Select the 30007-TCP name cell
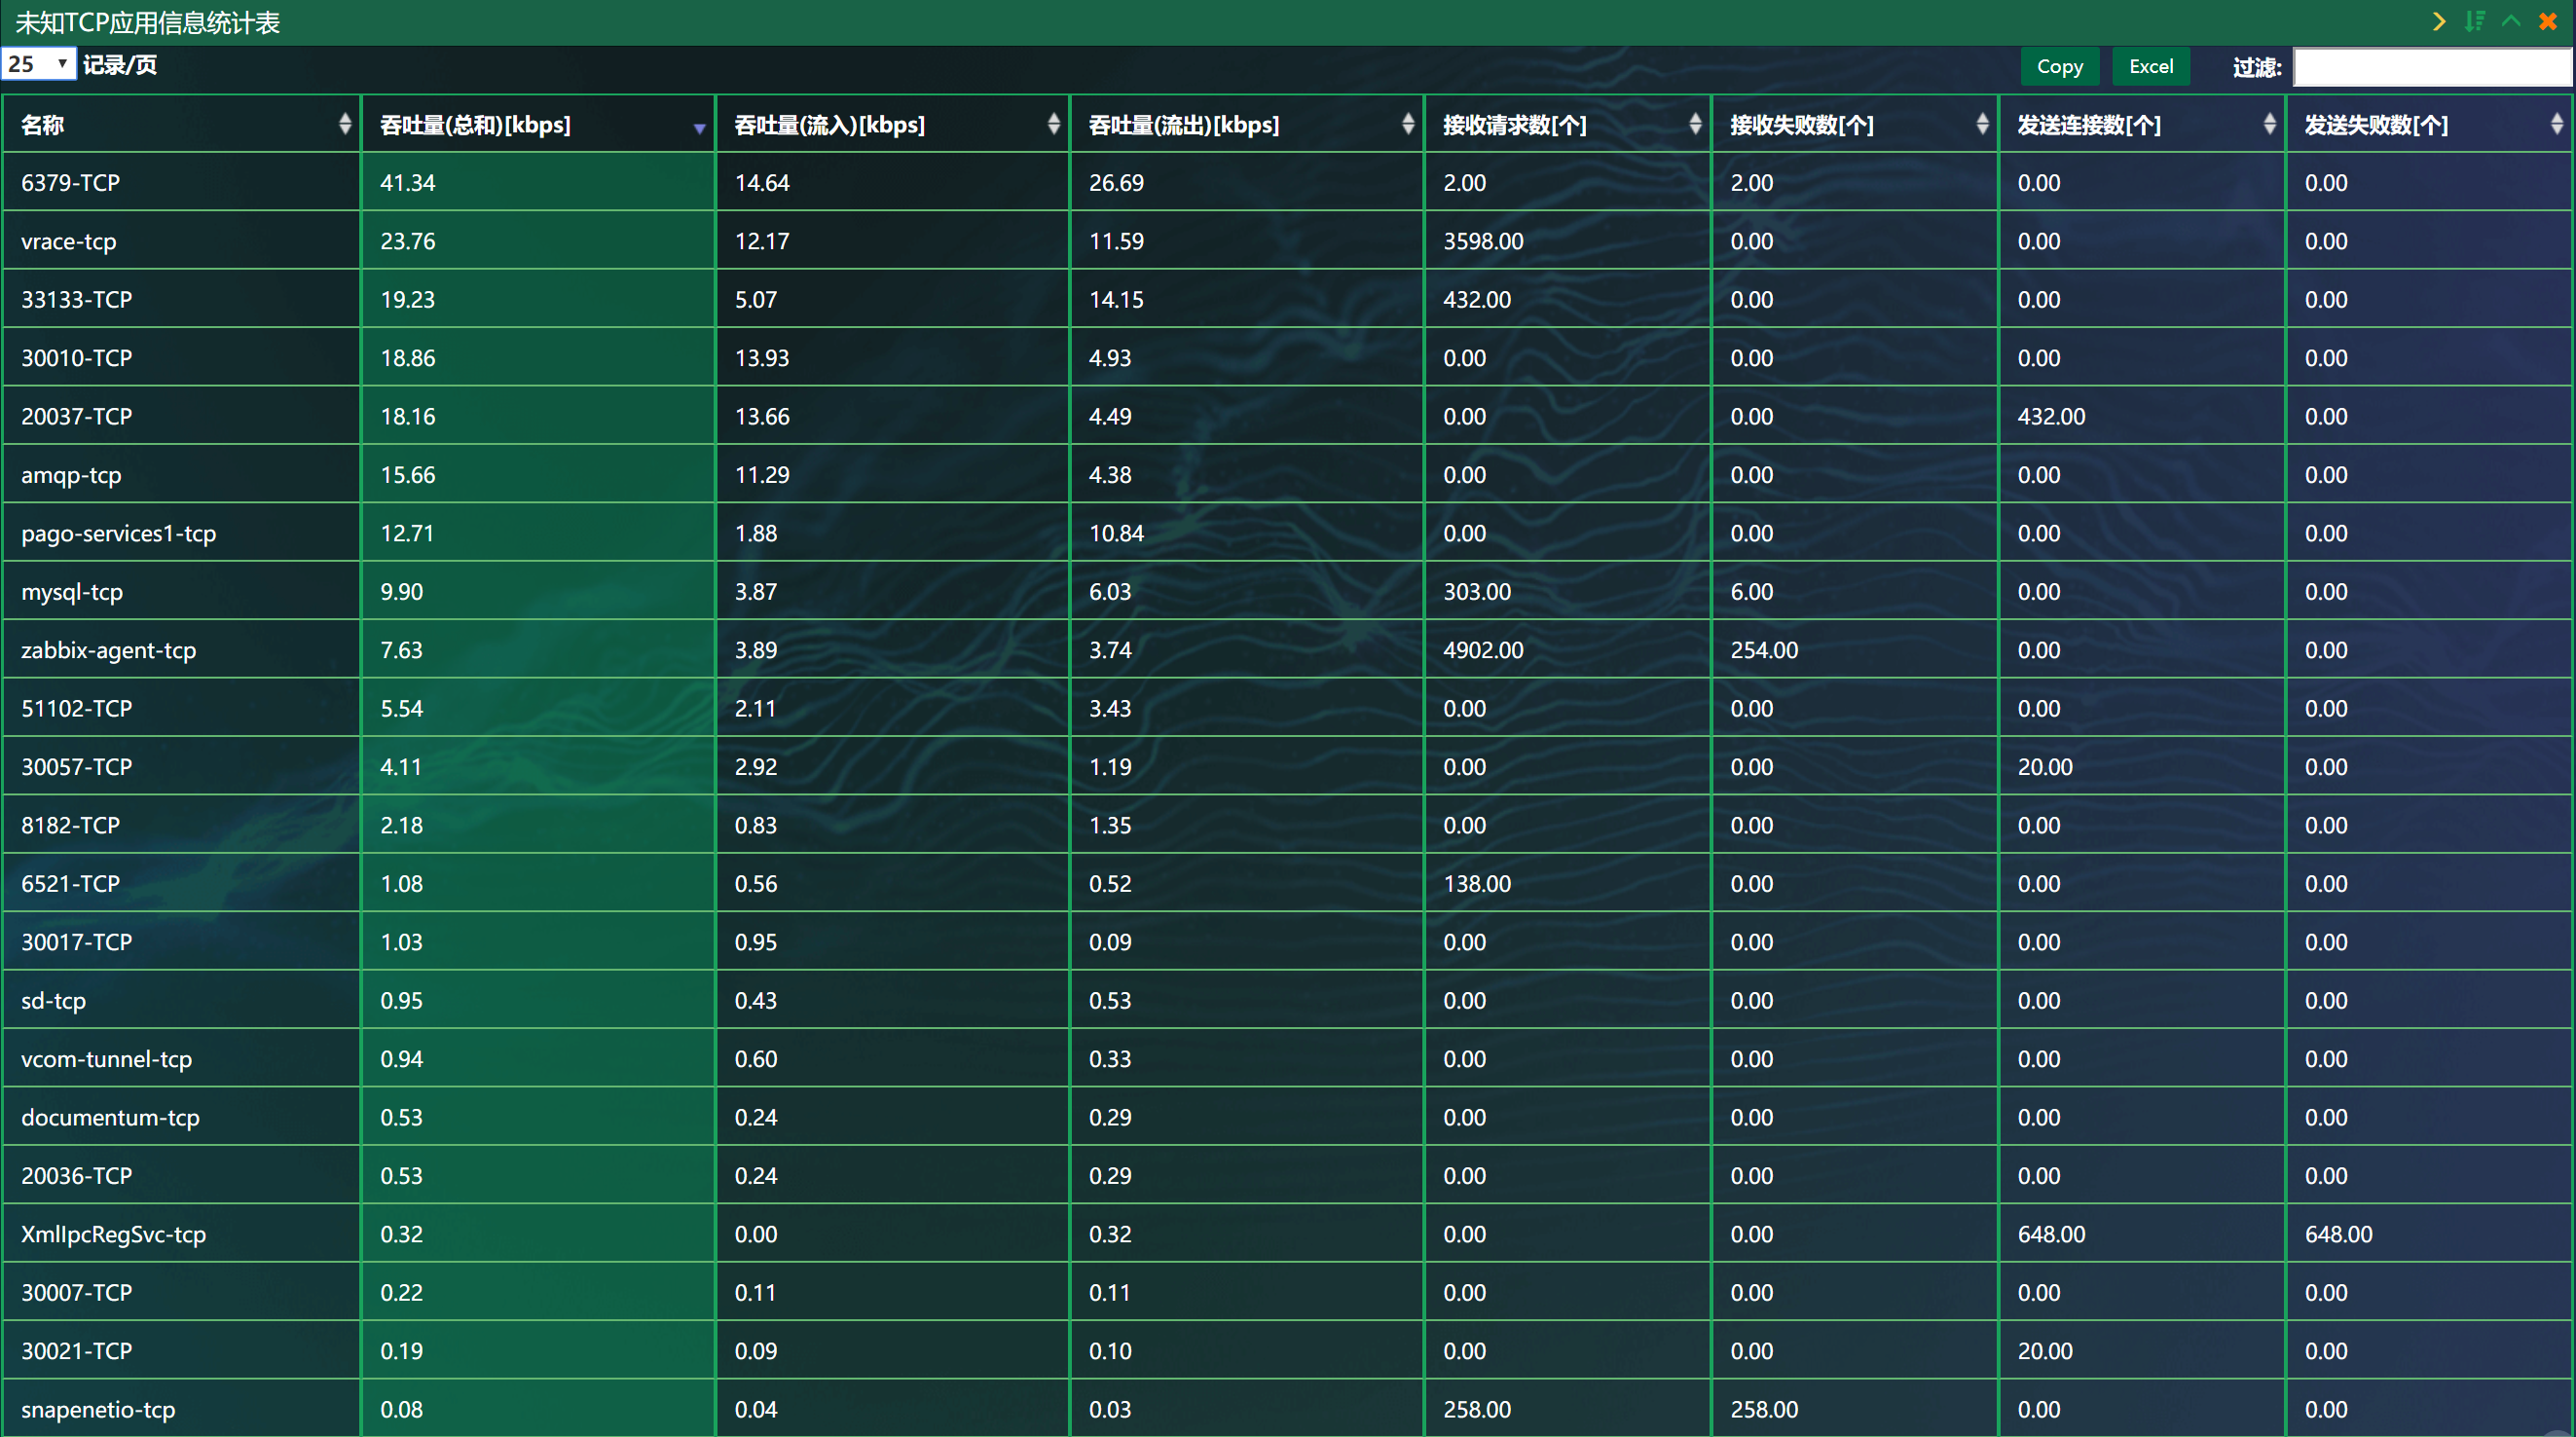Viewport: 2576px width, 1437px height. (x=181, y=1292)
